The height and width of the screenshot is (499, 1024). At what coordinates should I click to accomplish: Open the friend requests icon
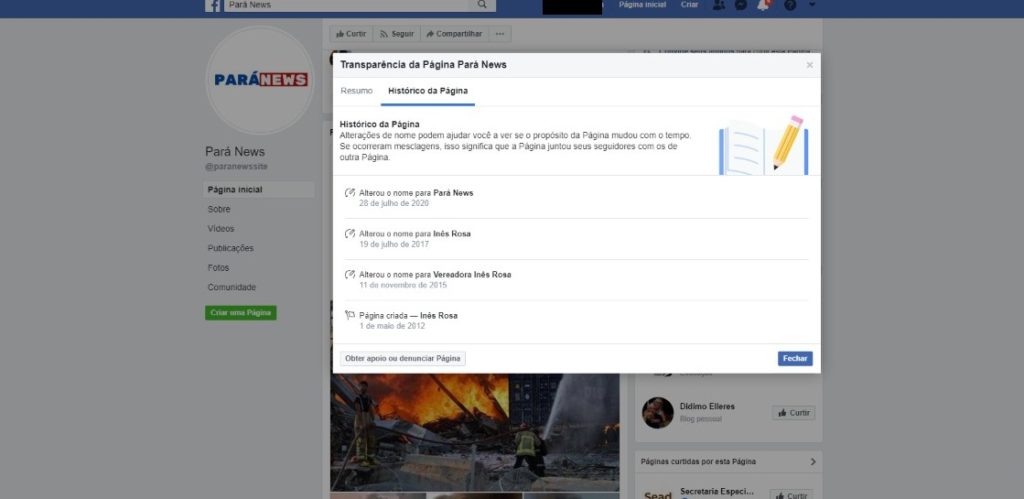[719, 5]
